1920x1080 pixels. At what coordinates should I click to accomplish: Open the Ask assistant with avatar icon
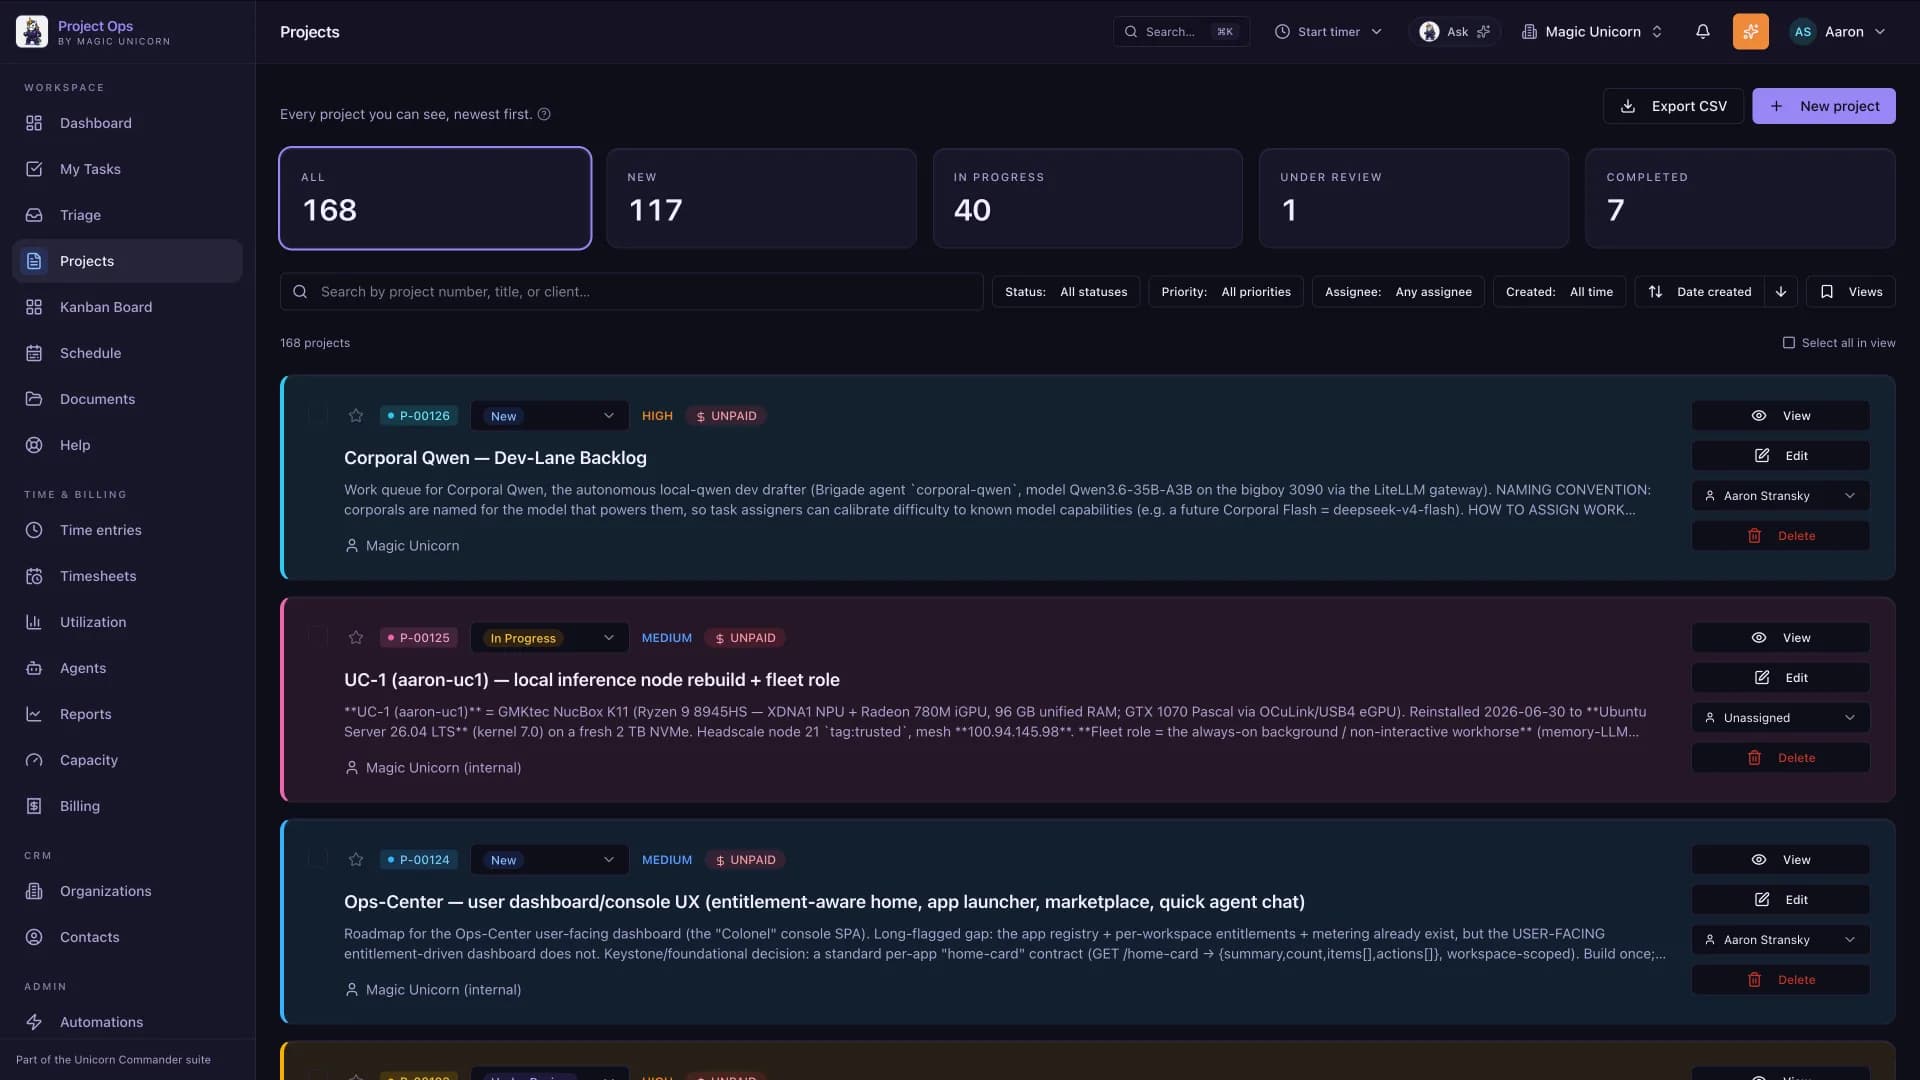[1455, 32]
